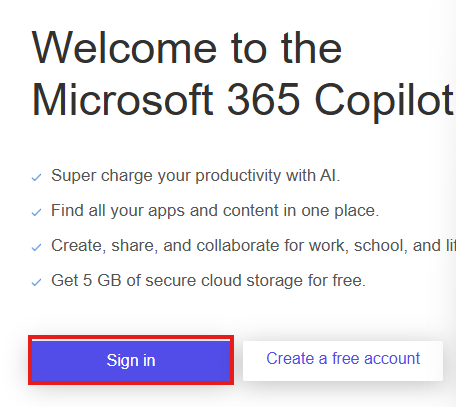
Task: Select checkmark beside Find all your apps
Action: (x=36, y=212)
